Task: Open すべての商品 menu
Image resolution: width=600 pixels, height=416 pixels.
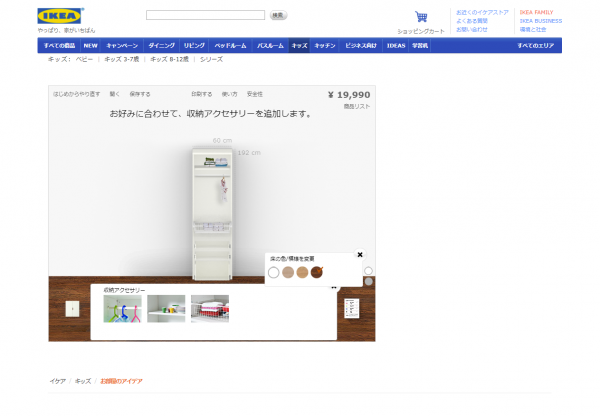Action: pos(59,46)
